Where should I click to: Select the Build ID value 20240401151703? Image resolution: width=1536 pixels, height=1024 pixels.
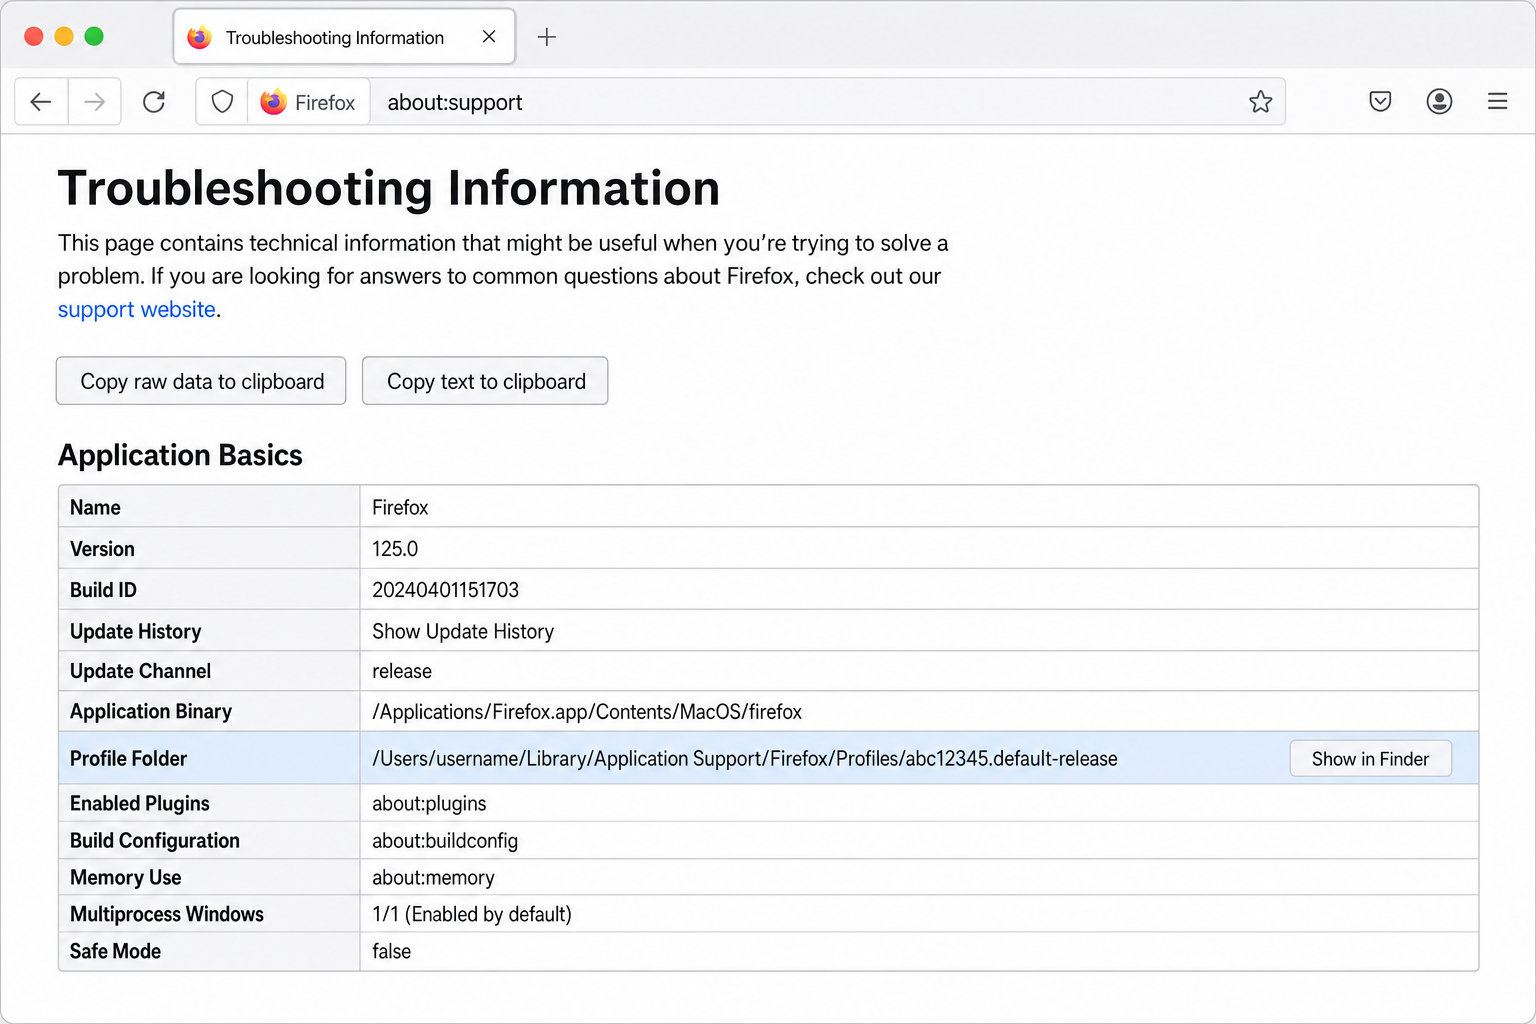445,590
